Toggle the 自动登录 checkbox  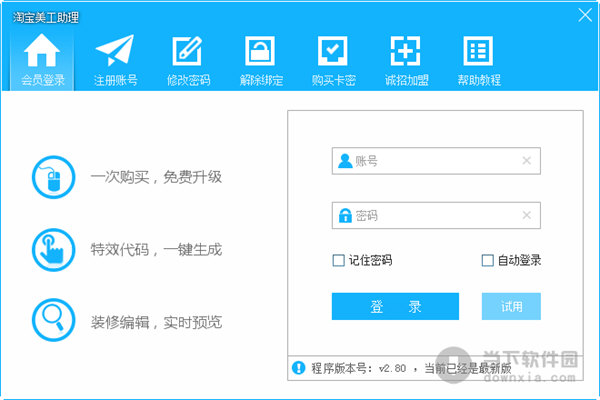488,261
